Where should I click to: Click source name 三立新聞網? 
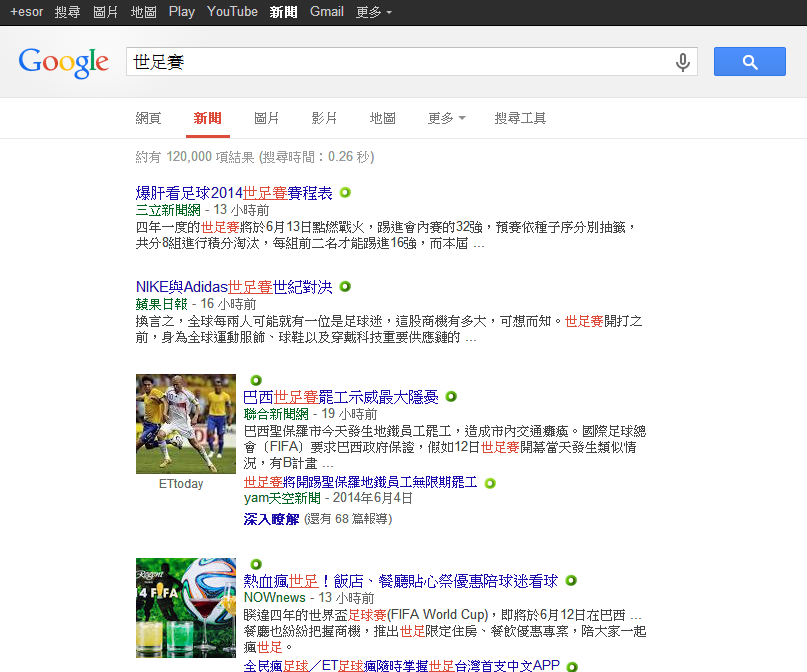click(x=168, y=210)
